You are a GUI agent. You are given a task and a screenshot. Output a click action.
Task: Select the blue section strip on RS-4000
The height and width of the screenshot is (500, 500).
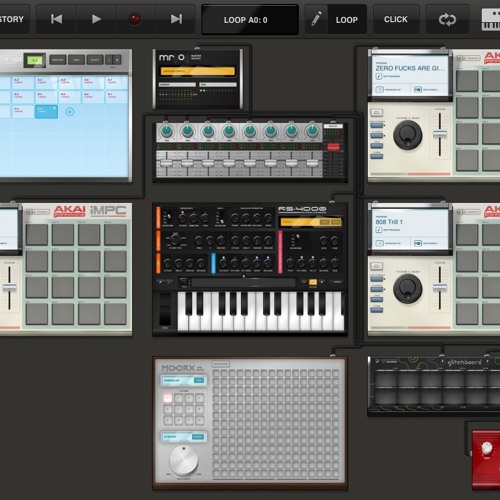[x=213, y=263]
